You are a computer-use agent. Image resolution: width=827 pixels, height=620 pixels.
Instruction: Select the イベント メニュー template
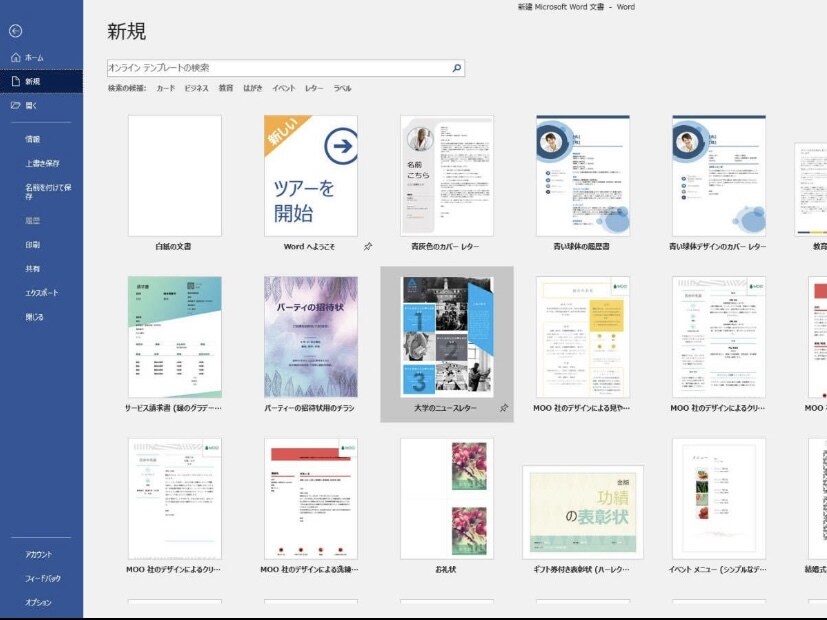pyautogui.click(x=719, y=498)
